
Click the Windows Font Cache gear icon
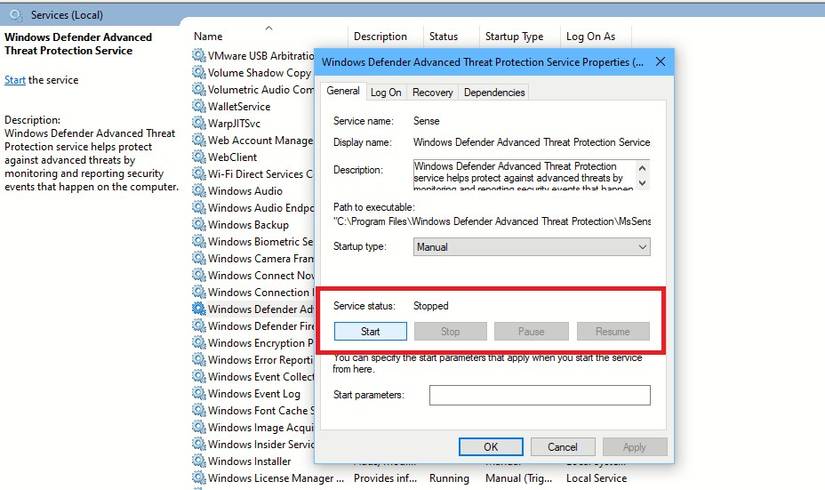[199, 410]
